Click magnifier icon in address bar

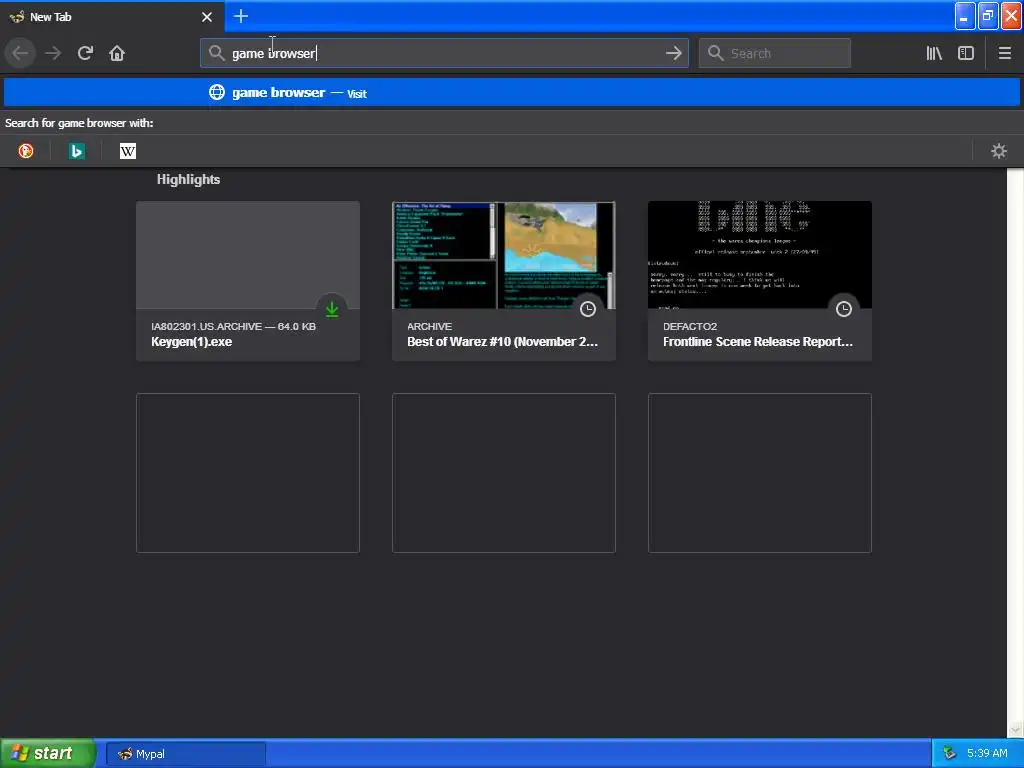217,53
